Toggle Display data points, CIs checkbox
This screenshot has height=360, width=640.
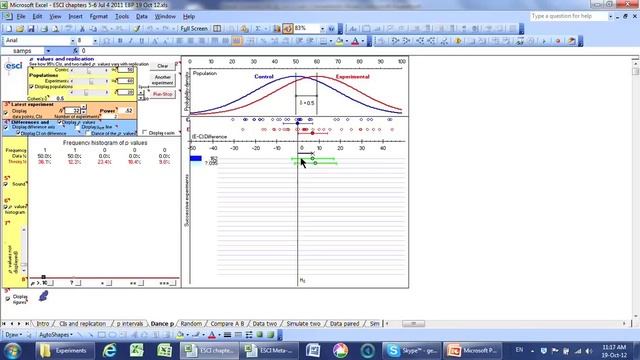coord(6,113)
